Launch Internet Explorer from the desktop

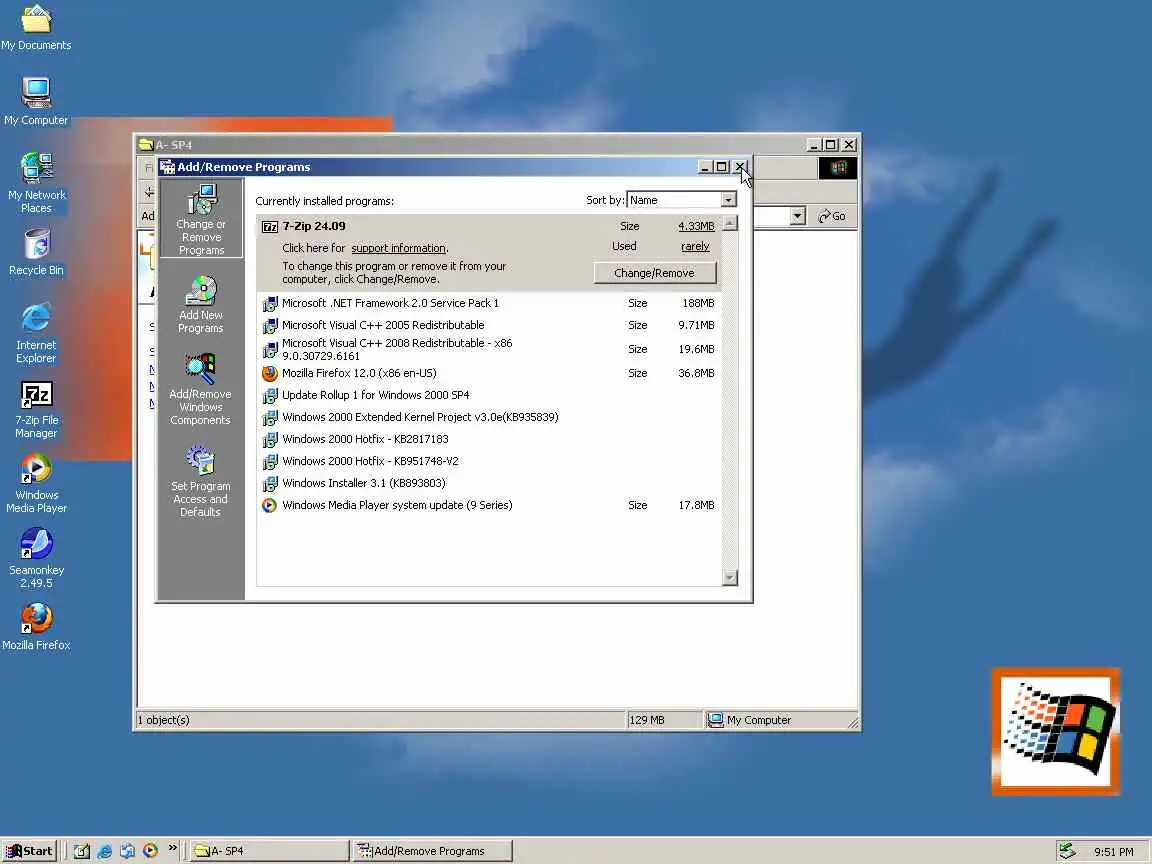coord(36,333)
